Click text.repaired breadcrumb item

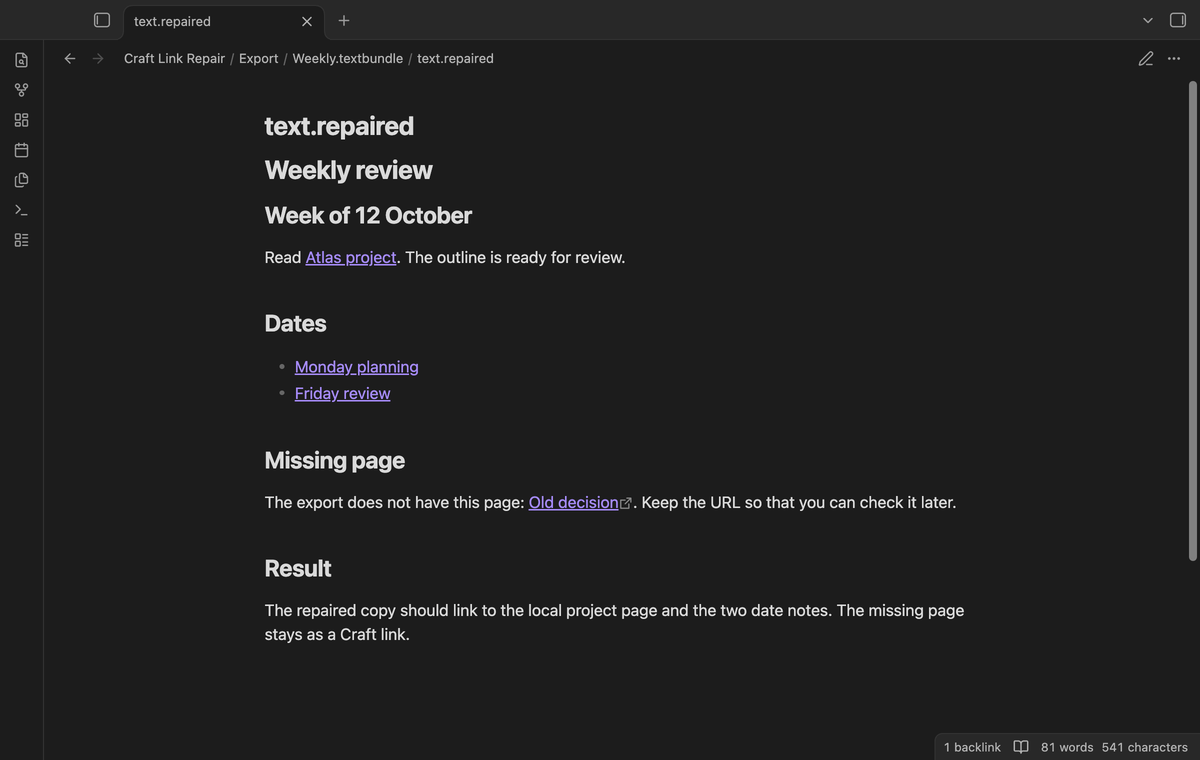455,59
